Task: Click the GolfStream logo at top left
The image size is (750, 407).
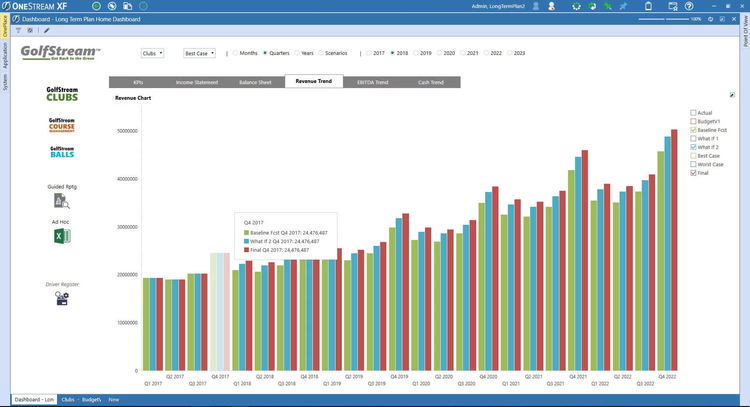Action: 61,52
